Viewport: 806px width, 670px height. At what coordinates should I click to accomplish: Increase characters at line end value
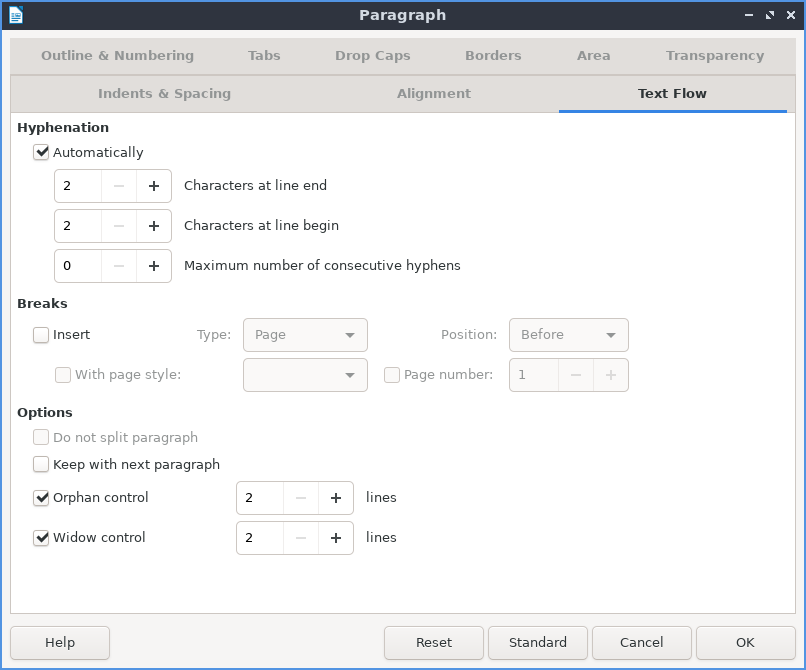pos(154,186)
